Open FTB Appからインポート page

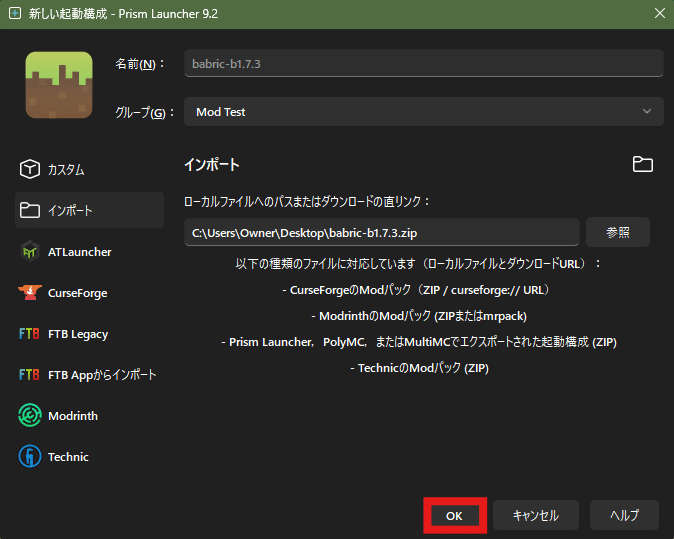tap(89, 375)
